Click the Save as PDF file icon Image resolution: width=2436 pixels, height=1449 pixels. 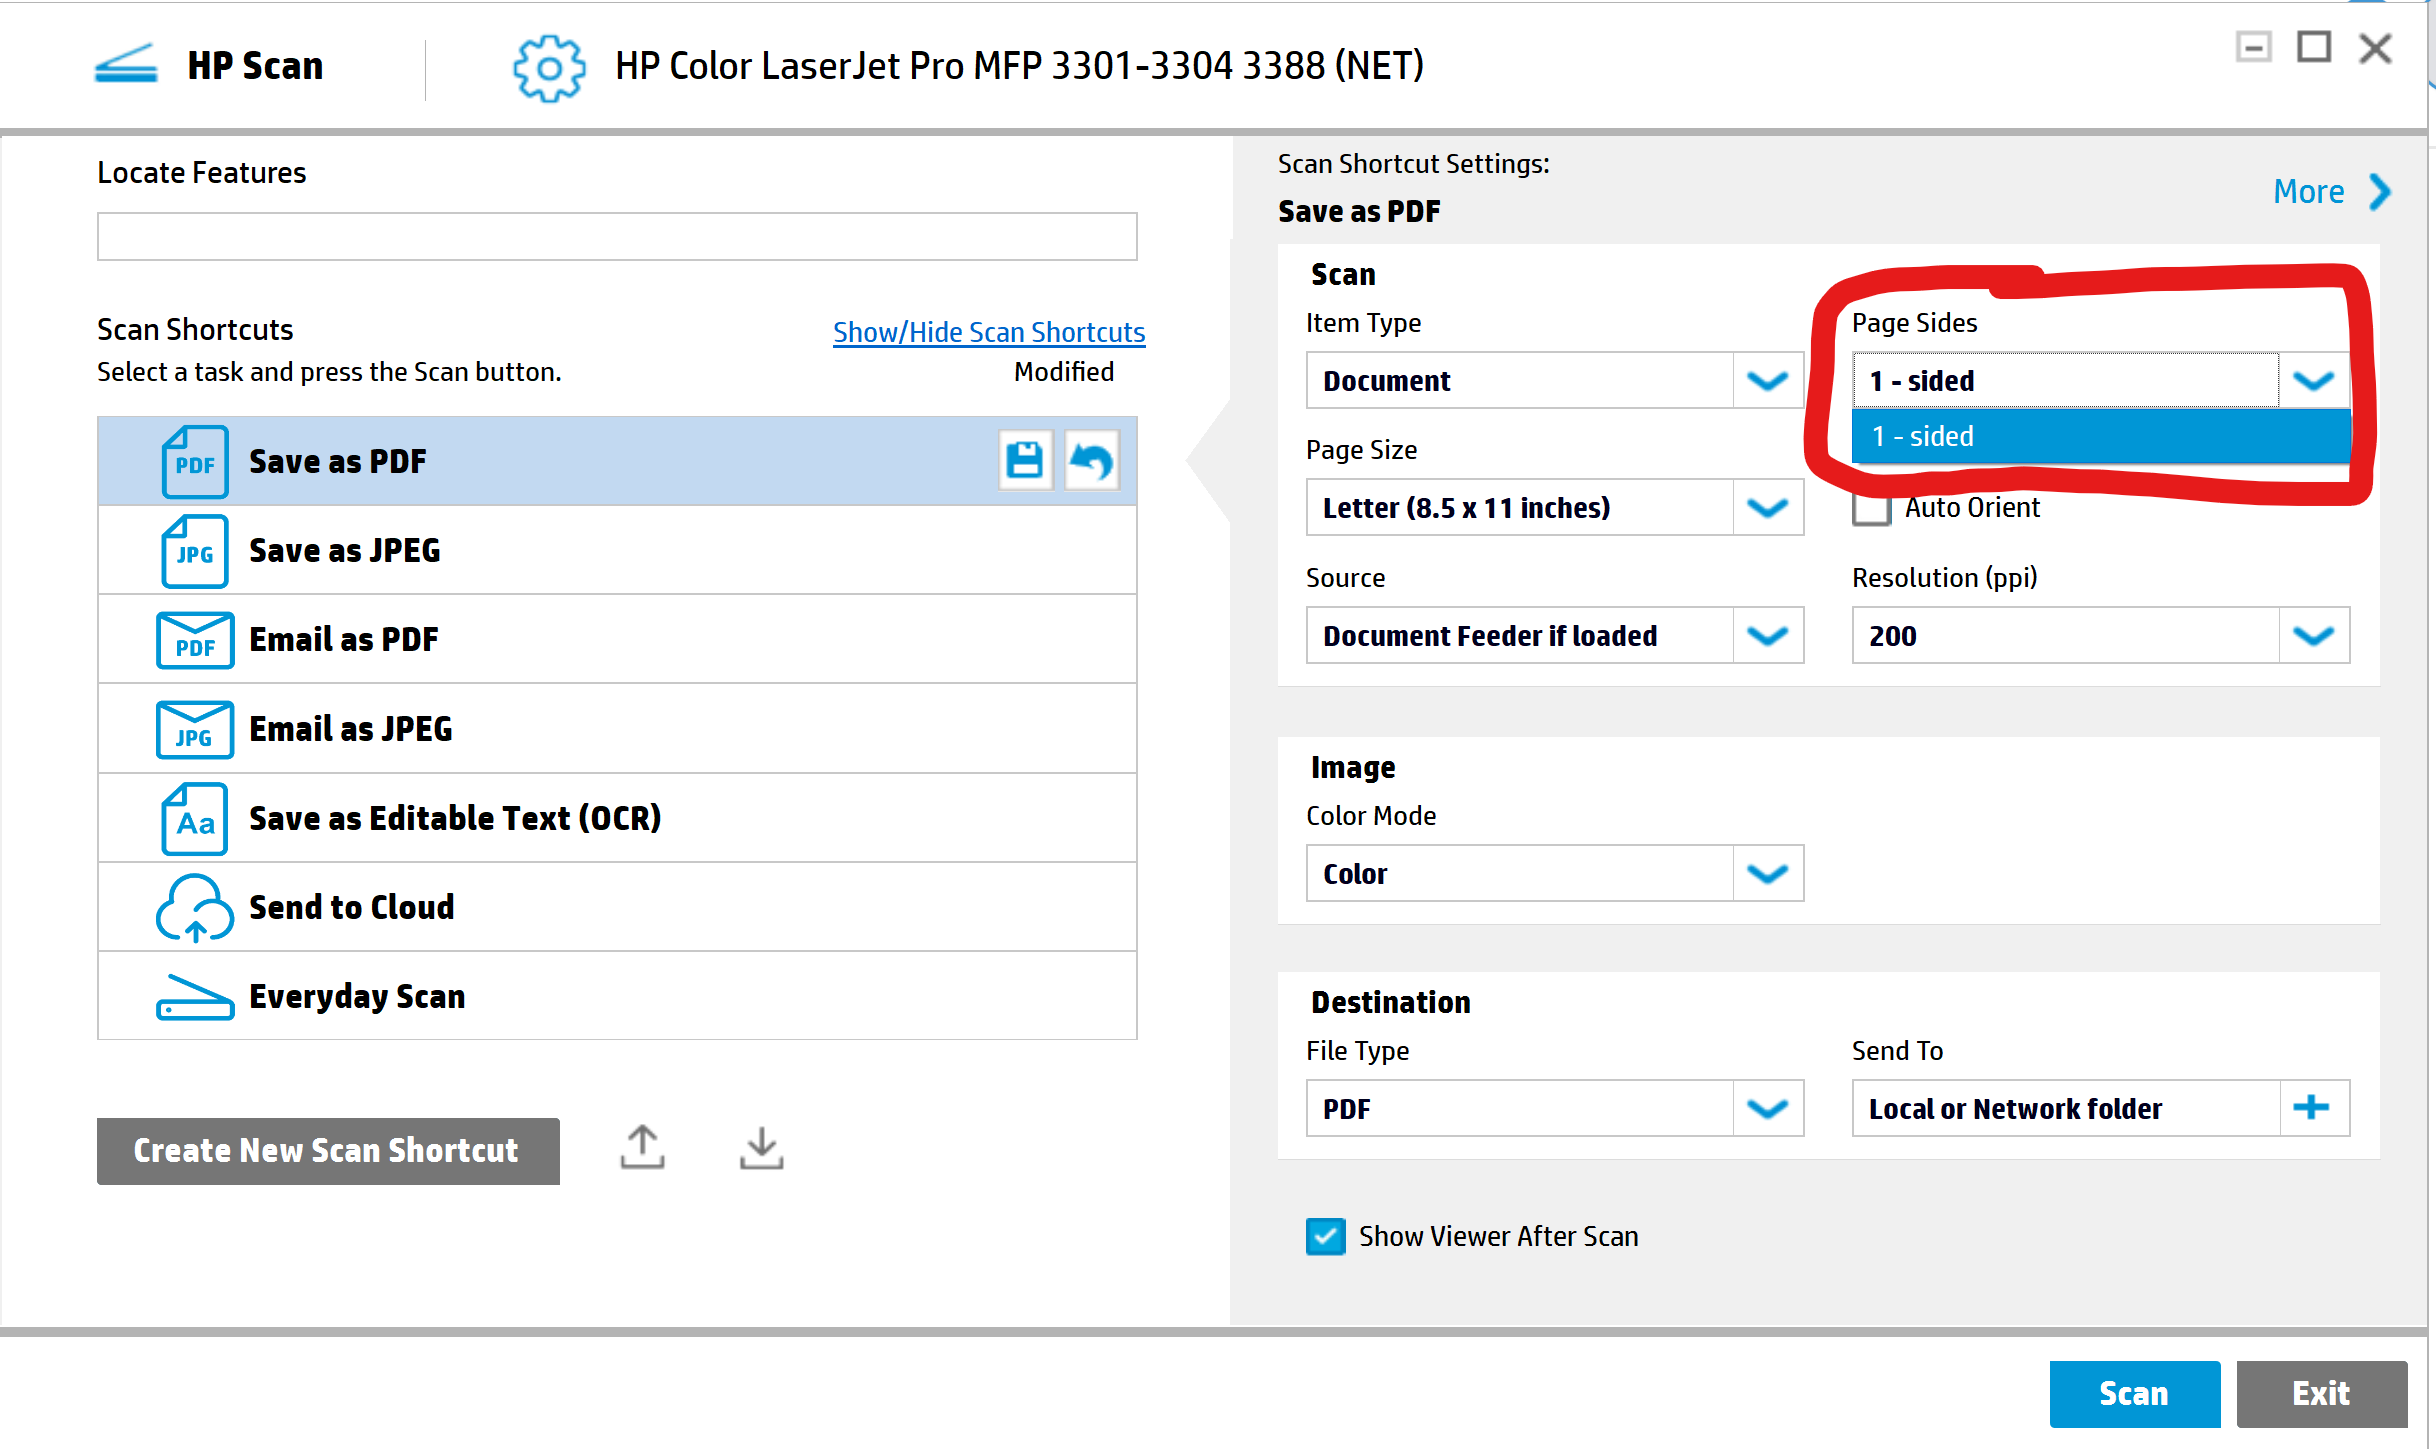point(195,462)
